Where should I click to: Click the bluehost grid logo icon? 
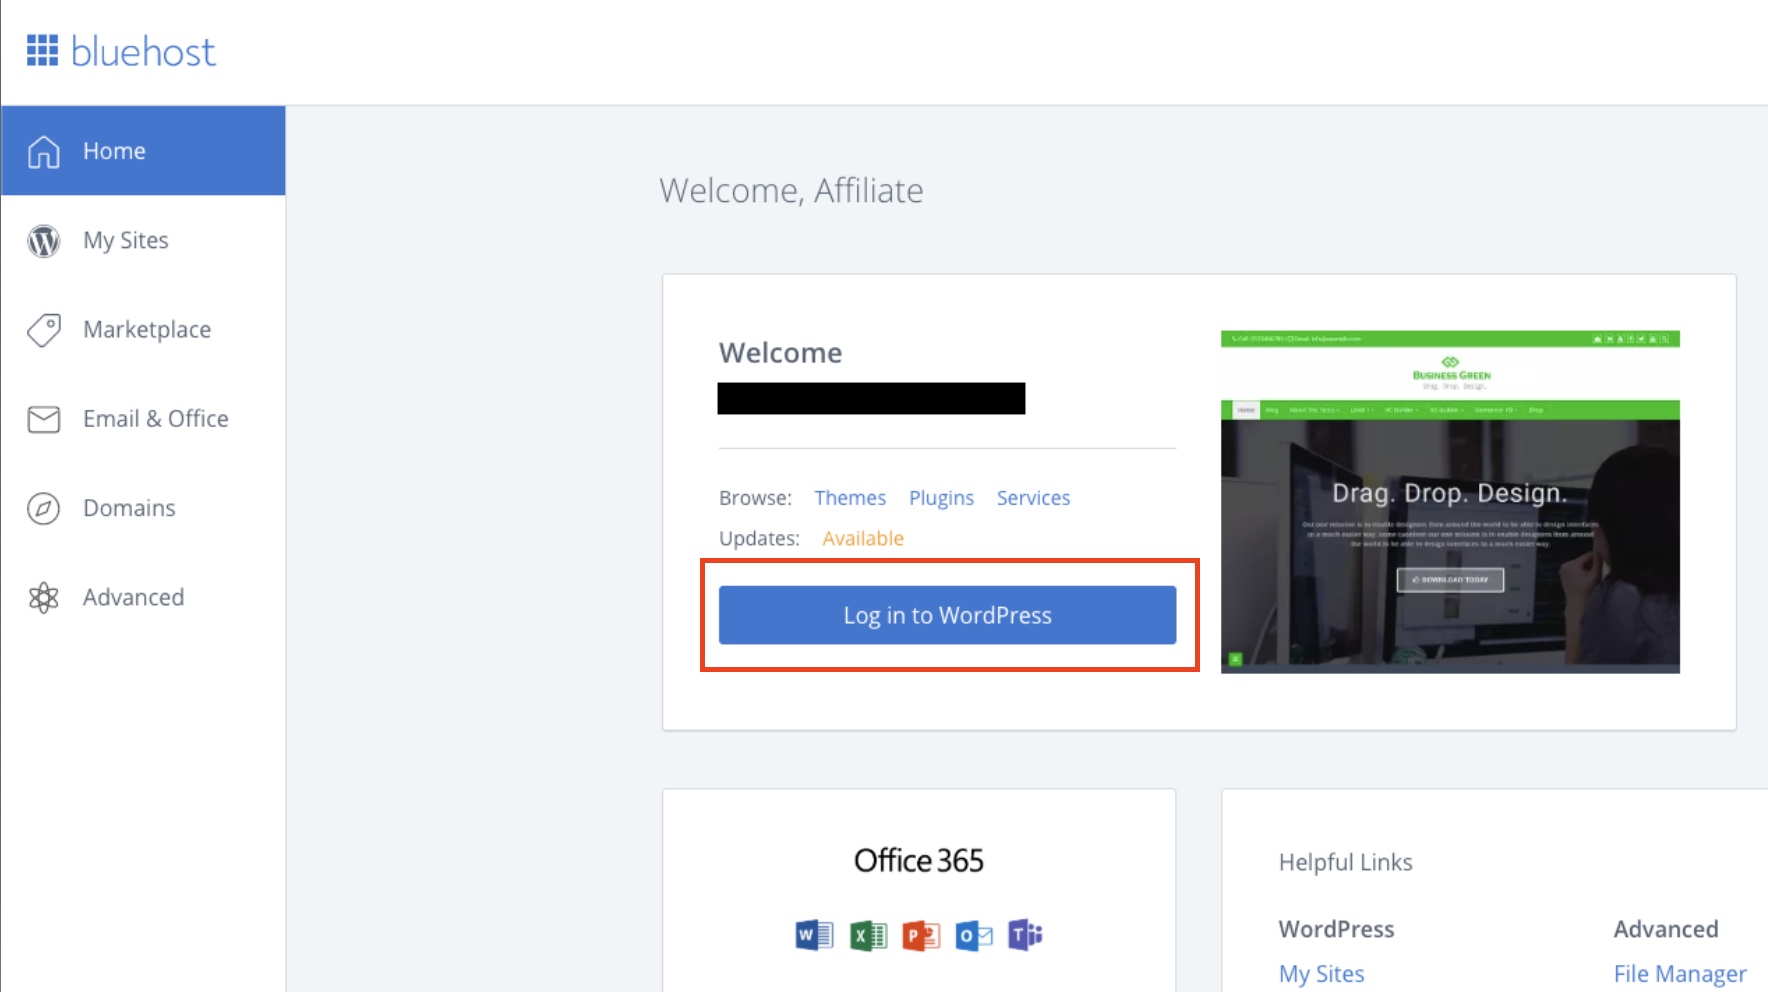42,50
